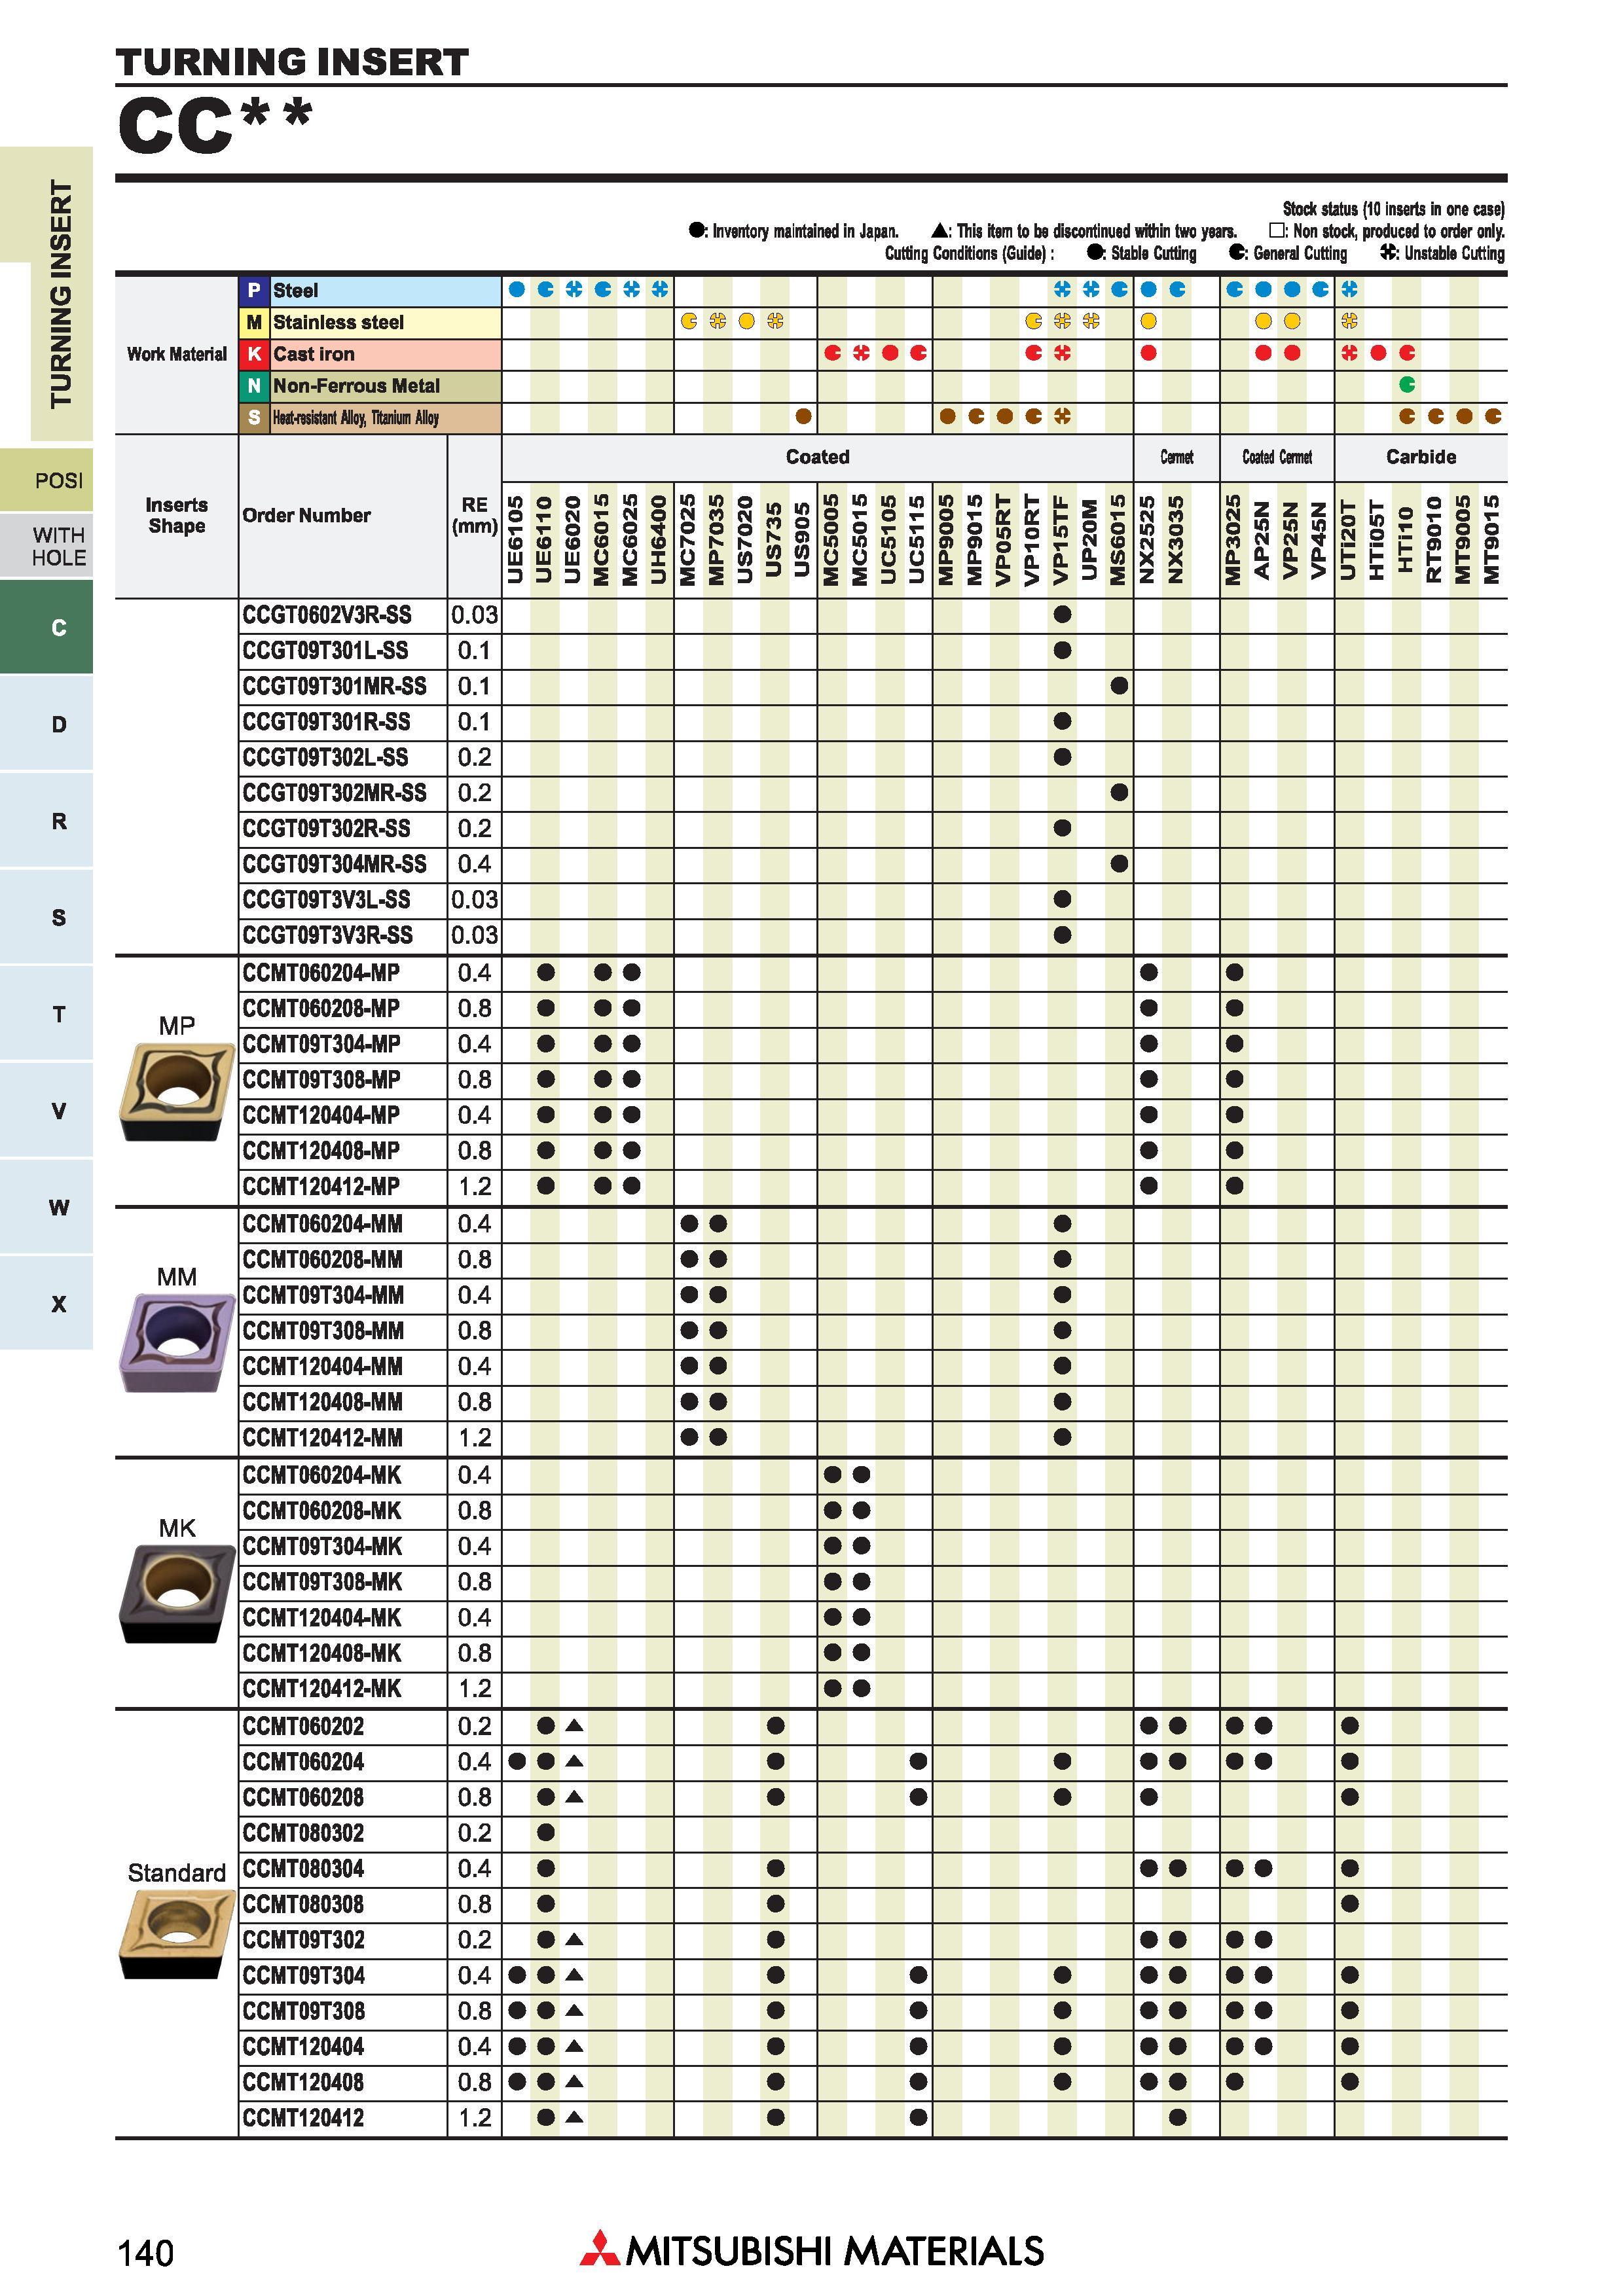This screenshot has width=1623, height=2296.
Task: Switch to the D side tab
Action: (47, 723)
